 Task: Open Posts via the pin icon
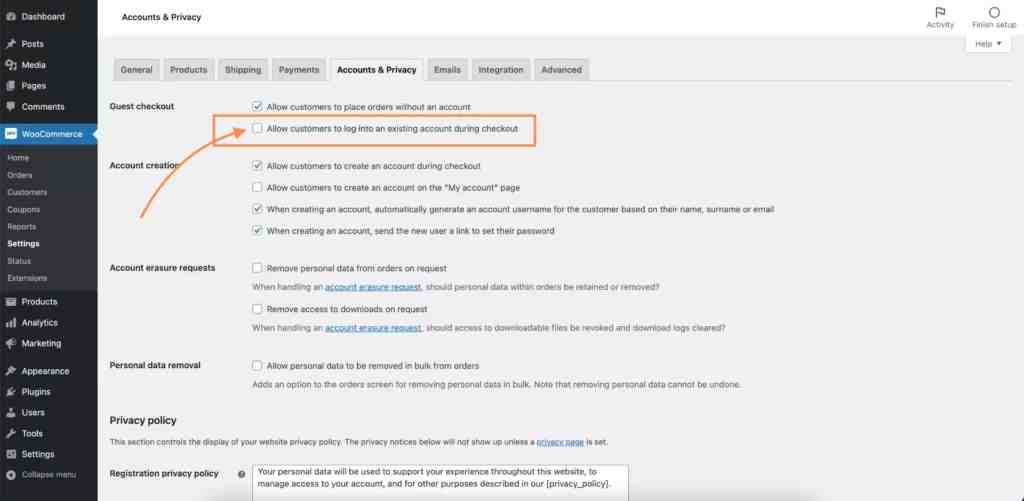[10, 44]
